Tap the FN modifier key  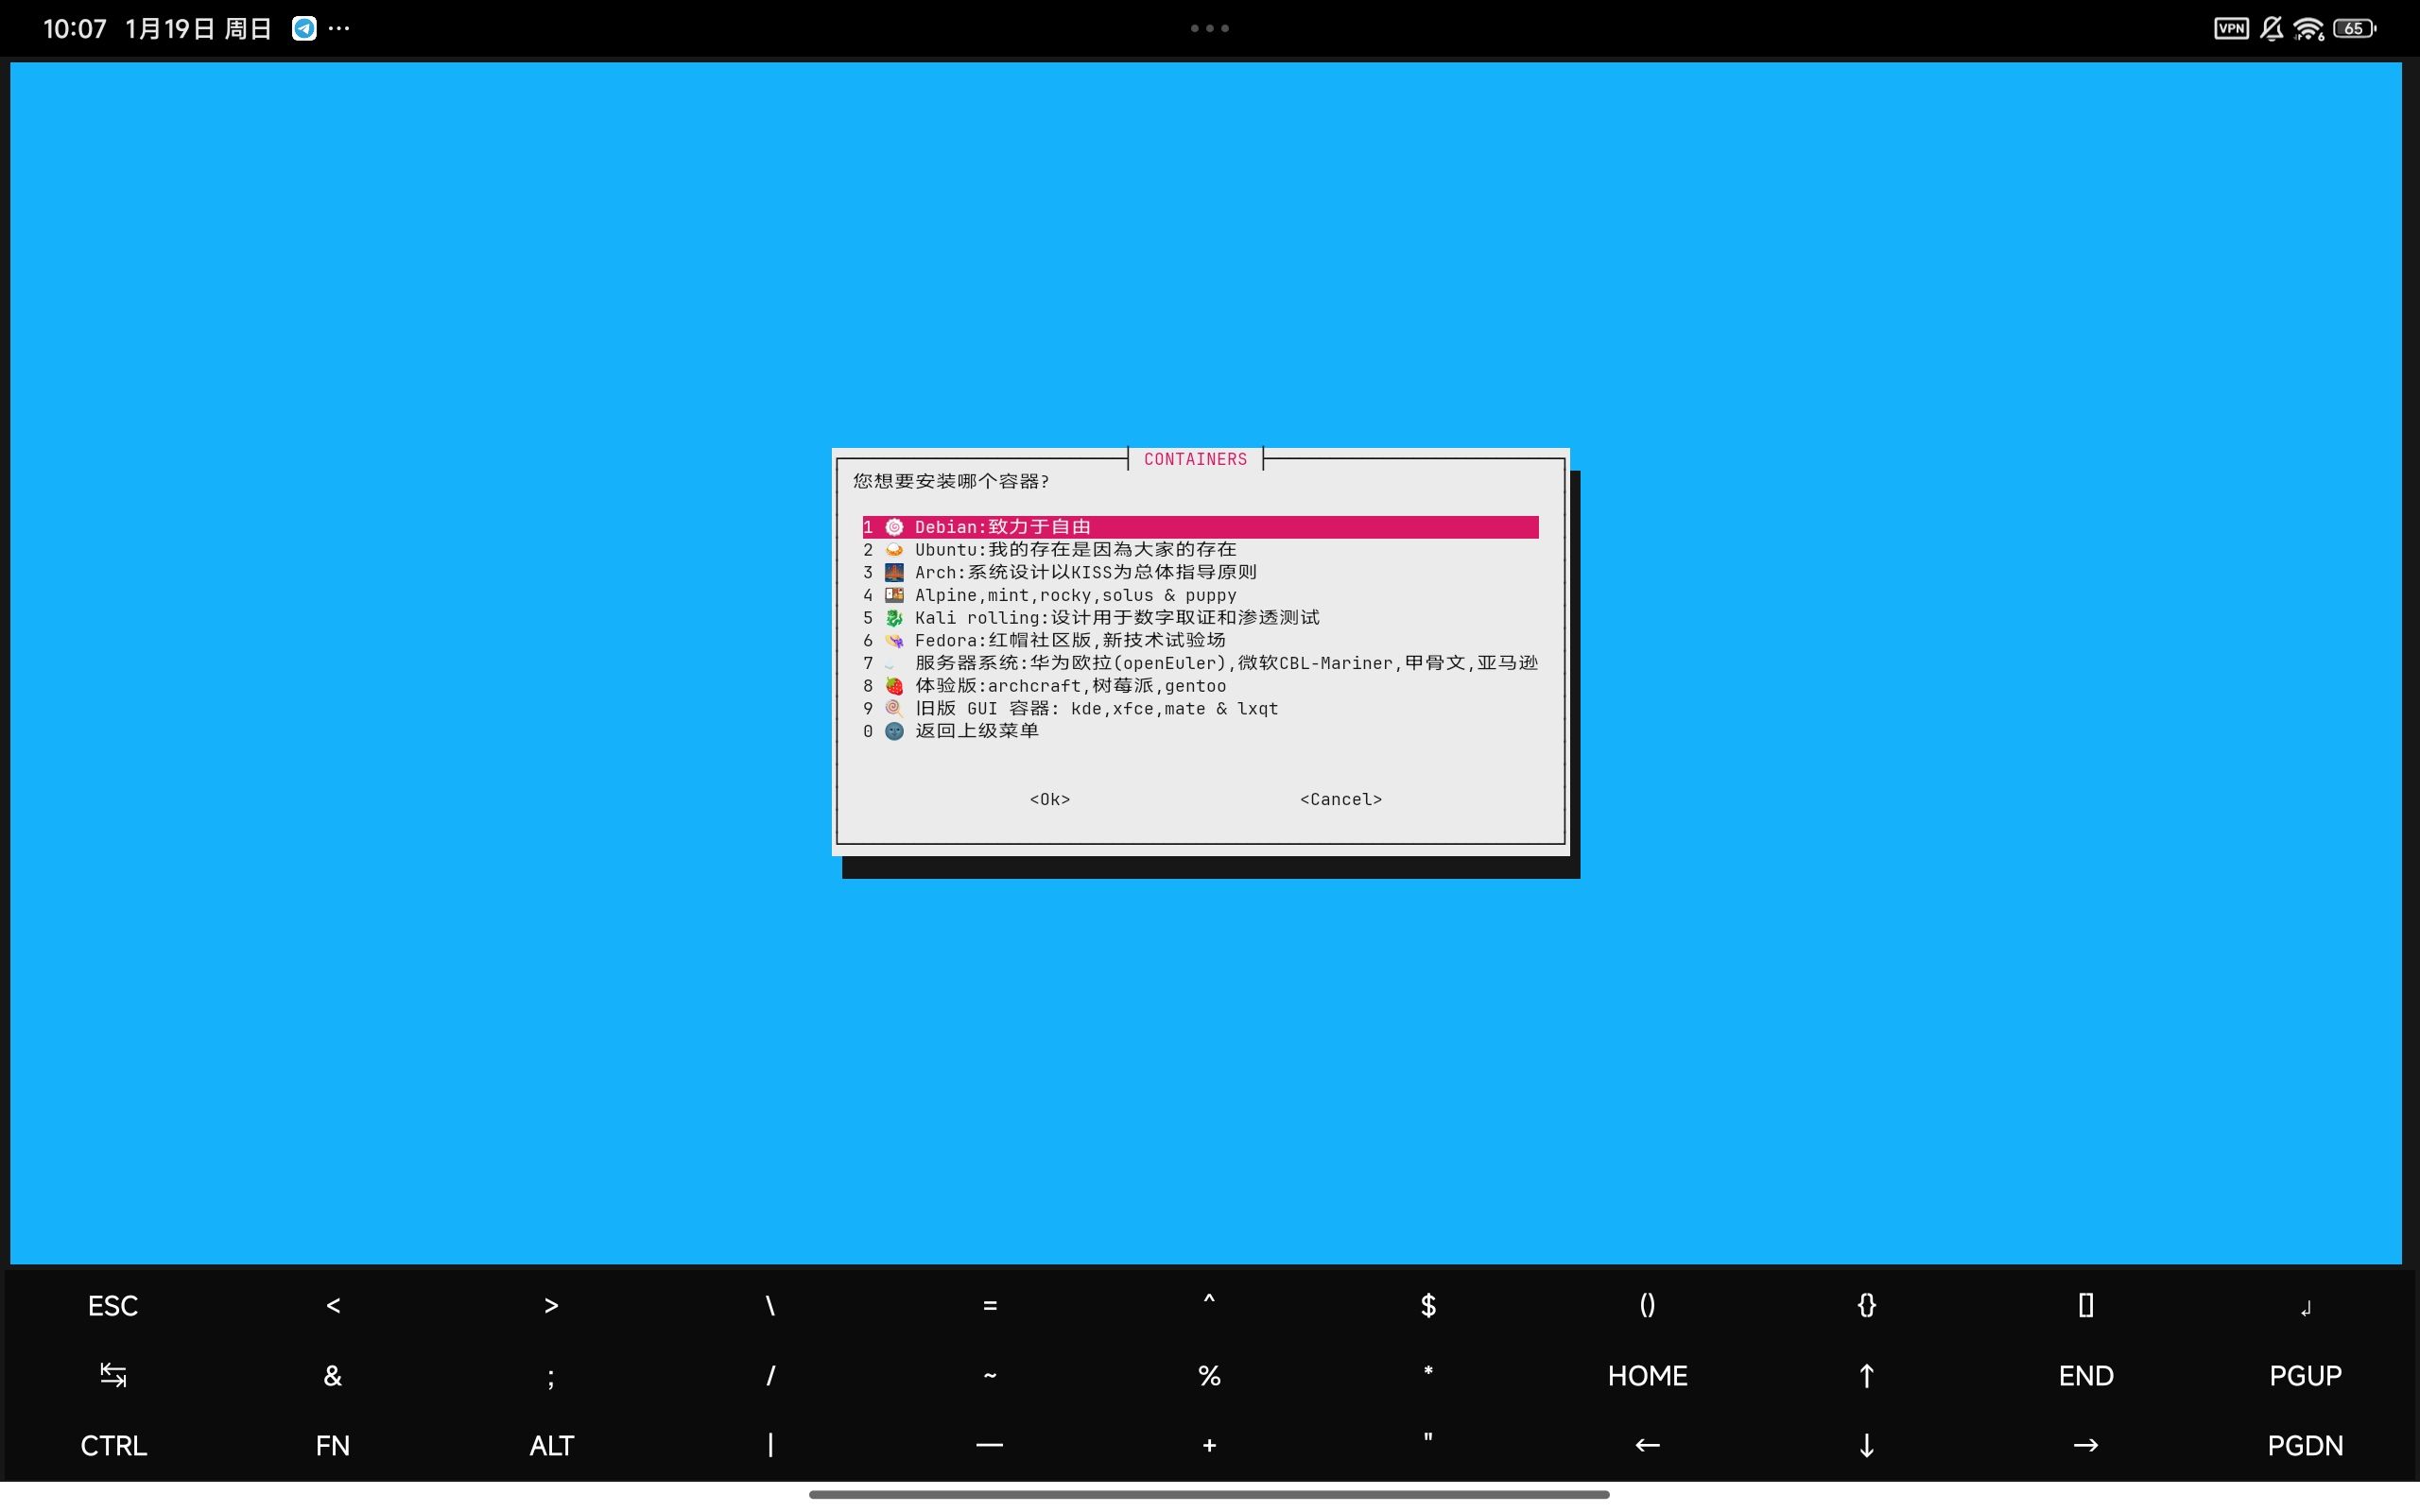332,1446
